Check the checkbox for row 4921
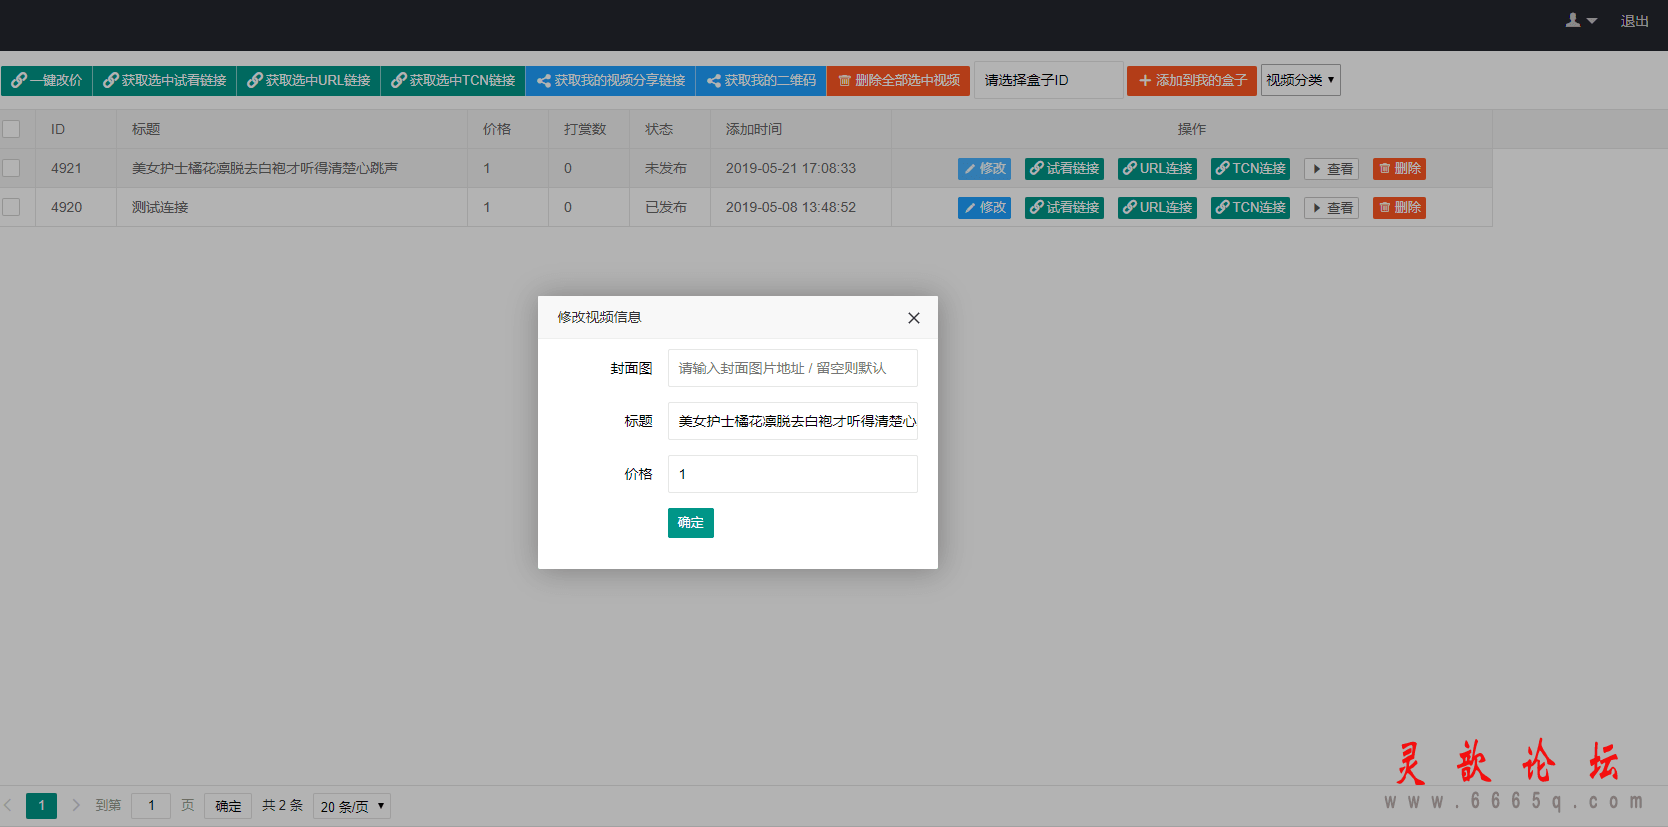The image size is (1668, 827). (x=11, y=168)
